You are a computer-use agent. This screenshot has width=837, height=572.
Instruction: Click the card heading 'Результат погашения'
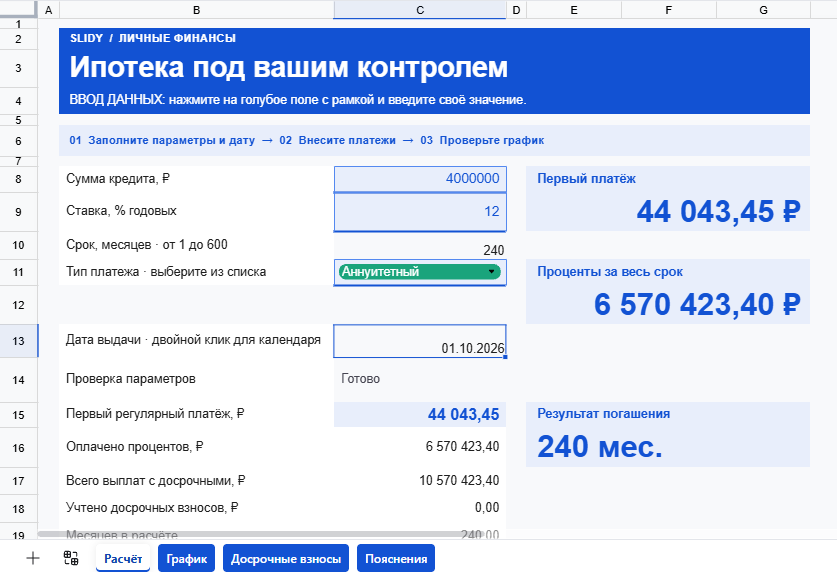point(603,414)
